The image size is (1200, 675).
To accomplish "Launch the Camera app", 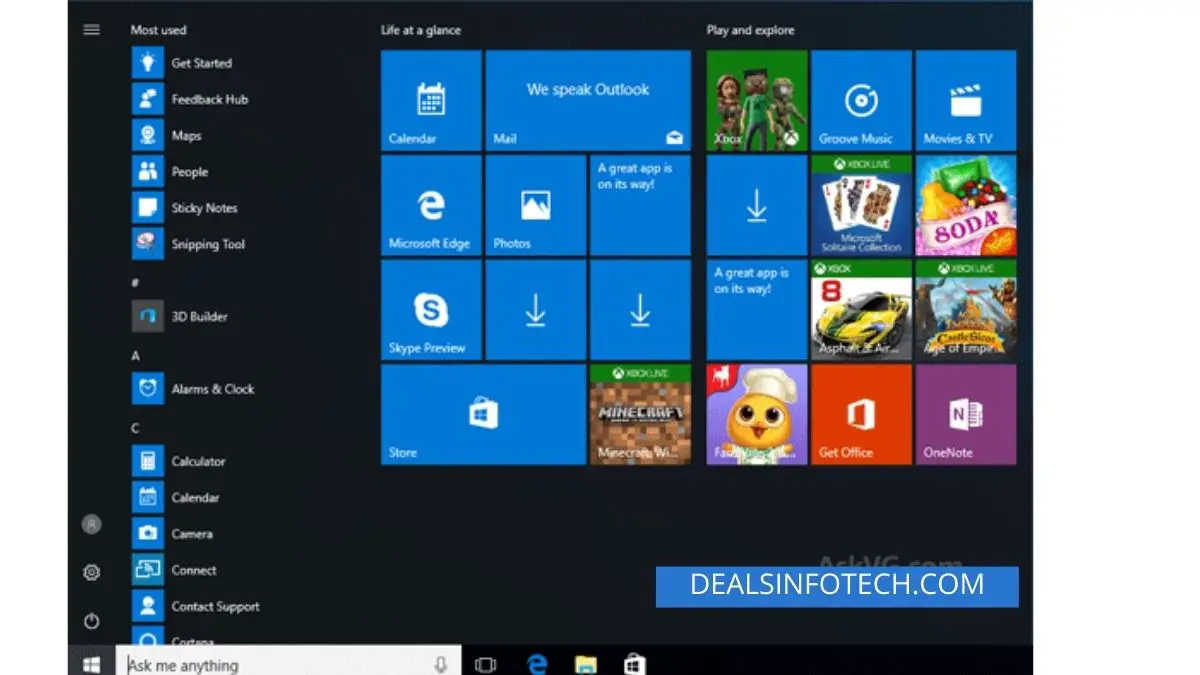I will tap(173, 534).
